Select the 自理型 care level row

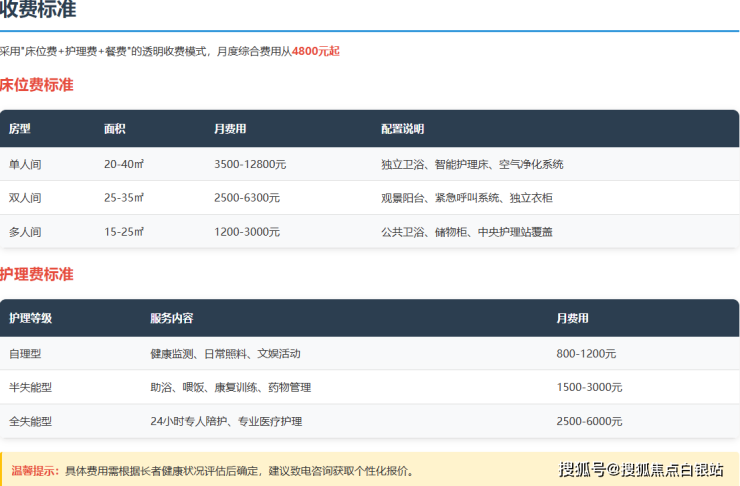coord(25,353)
